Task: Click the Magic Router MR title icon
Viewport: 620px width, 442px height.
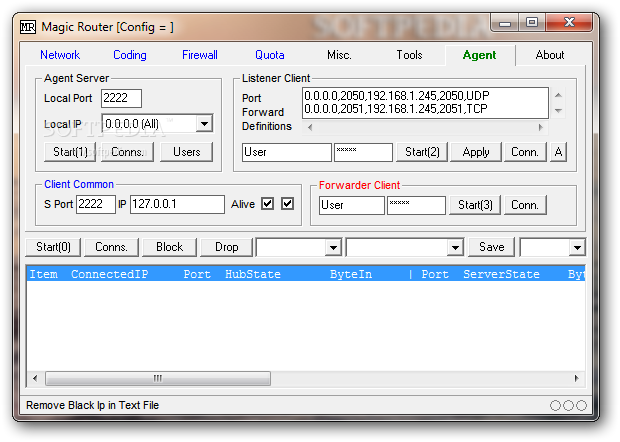Action: pos(28,27)
